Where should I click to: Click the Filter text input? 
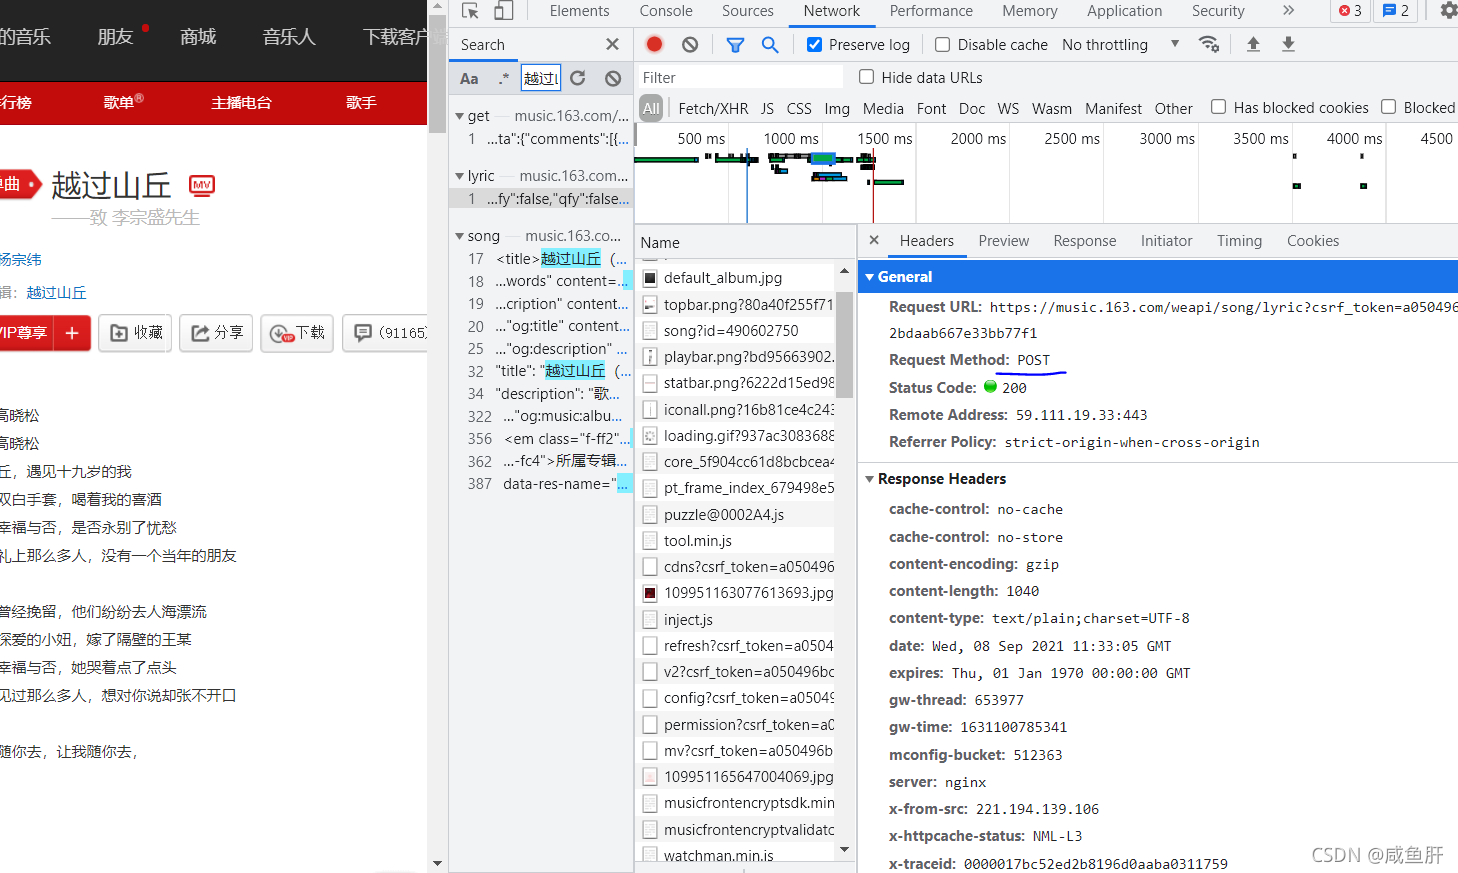(740, 77)
